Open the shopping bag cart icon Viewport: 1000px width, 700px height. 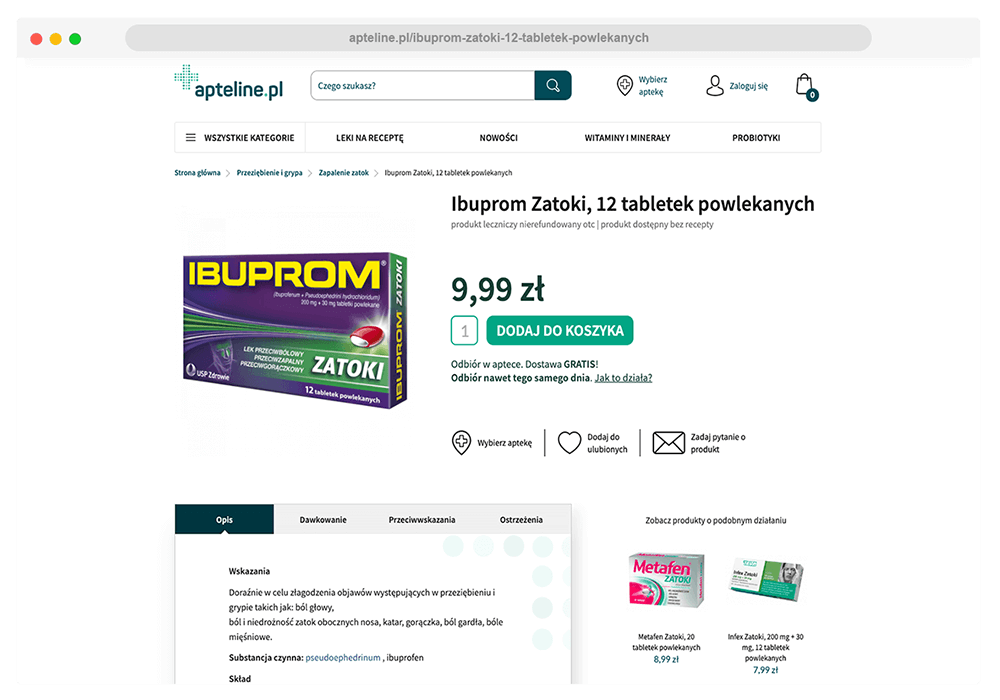click(806, 87)
